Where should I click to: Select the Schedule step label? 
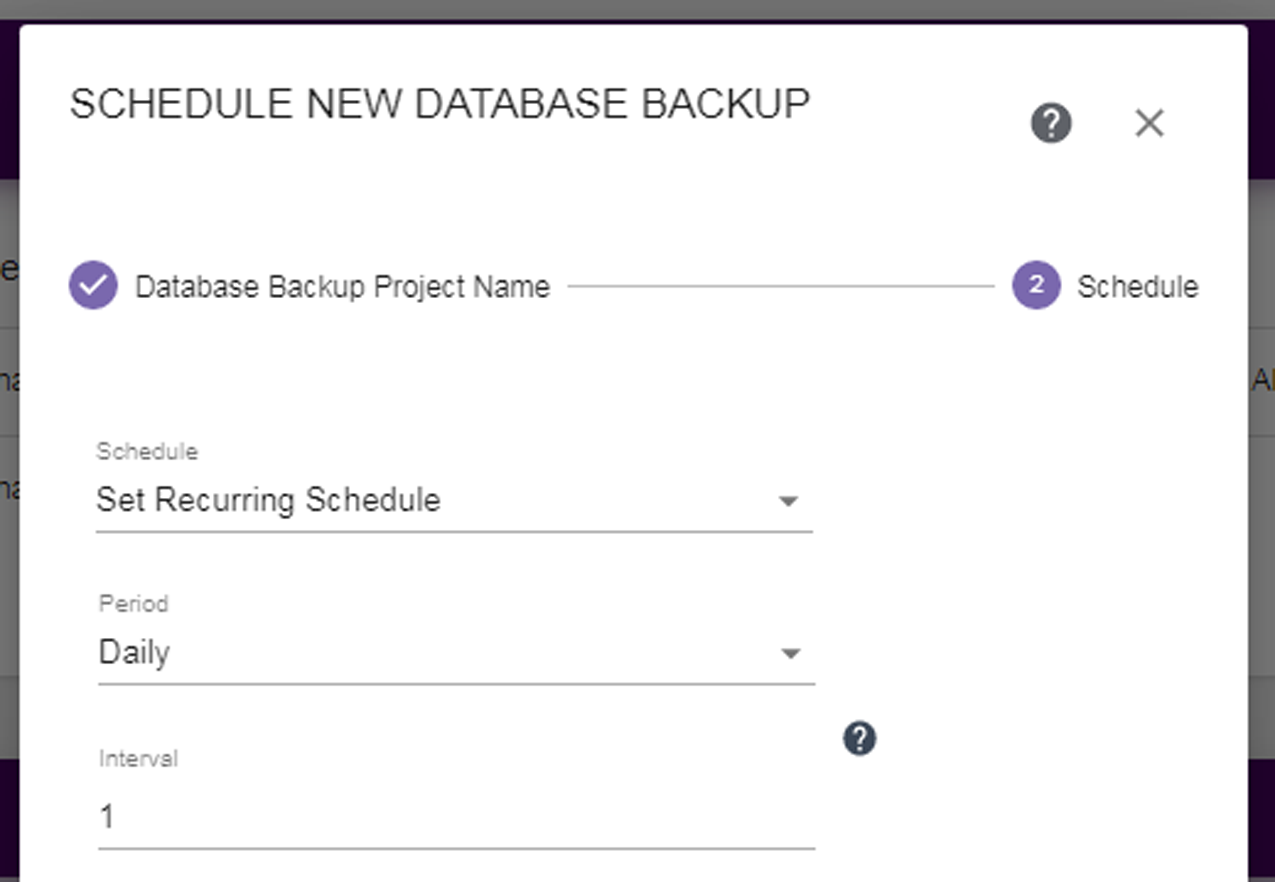pyautogui.click(x=1137, y=287)
